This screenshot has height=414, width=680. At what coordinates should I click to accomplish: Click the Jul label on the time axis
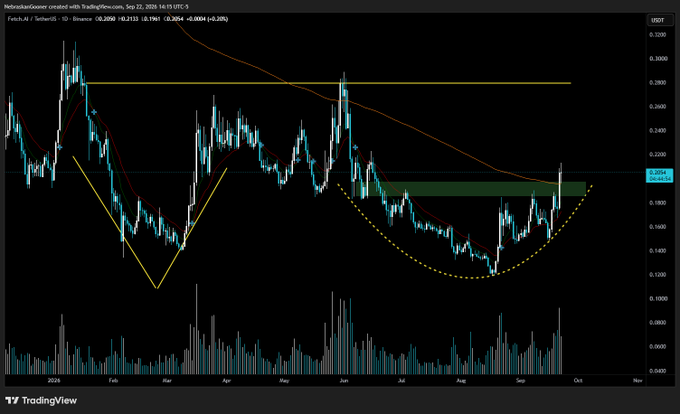coord(402,381)
